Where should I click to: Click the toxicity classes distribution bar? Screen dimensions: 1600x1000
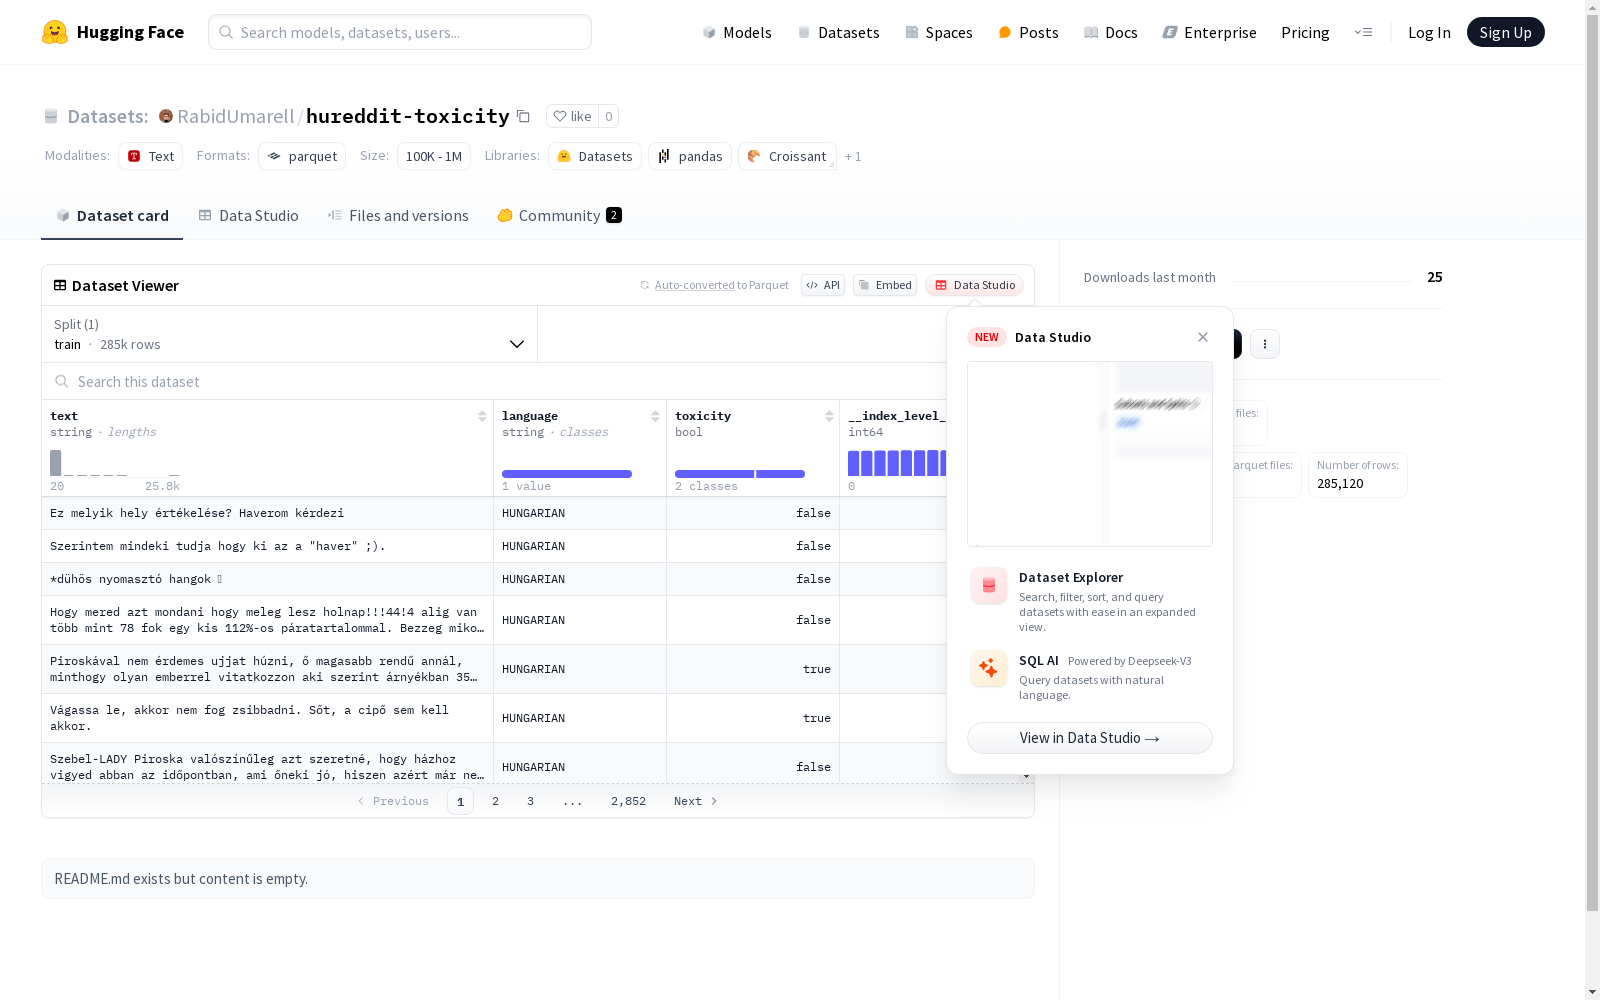pos(740,474)
